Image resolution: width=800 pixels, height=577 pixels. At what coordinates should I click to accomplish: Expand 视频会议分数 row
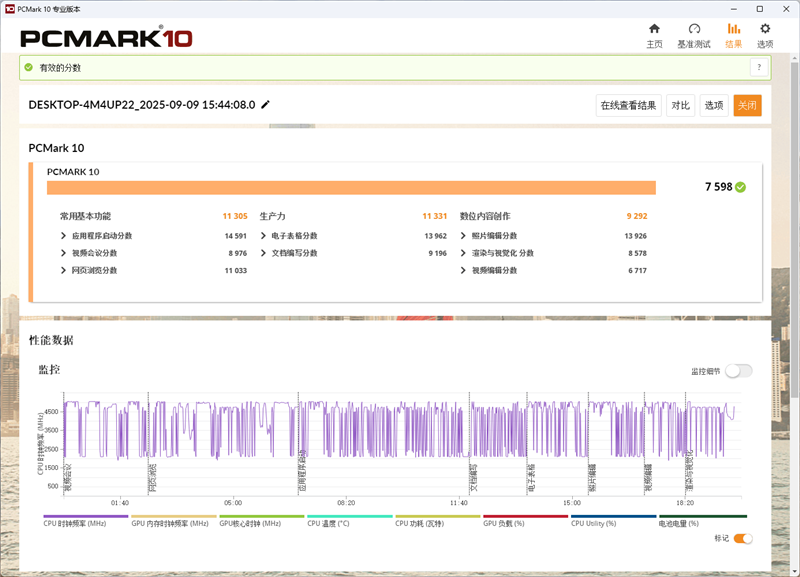pyautogui.click(x=63, y=253)
